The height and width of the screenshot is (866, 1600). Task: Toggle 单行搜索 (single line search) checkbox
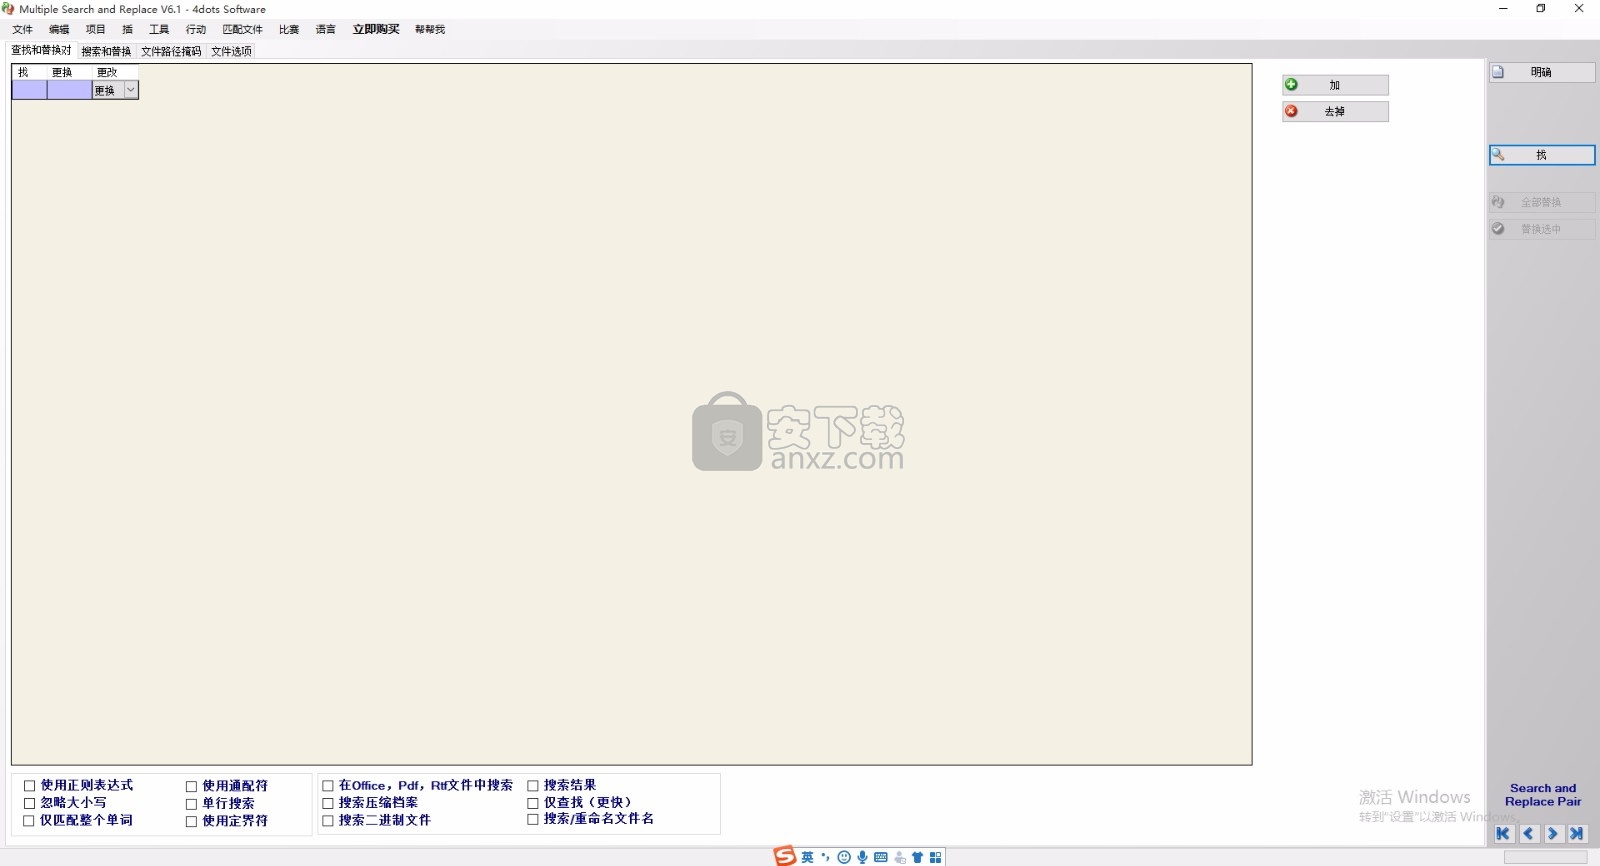(191, 804)
